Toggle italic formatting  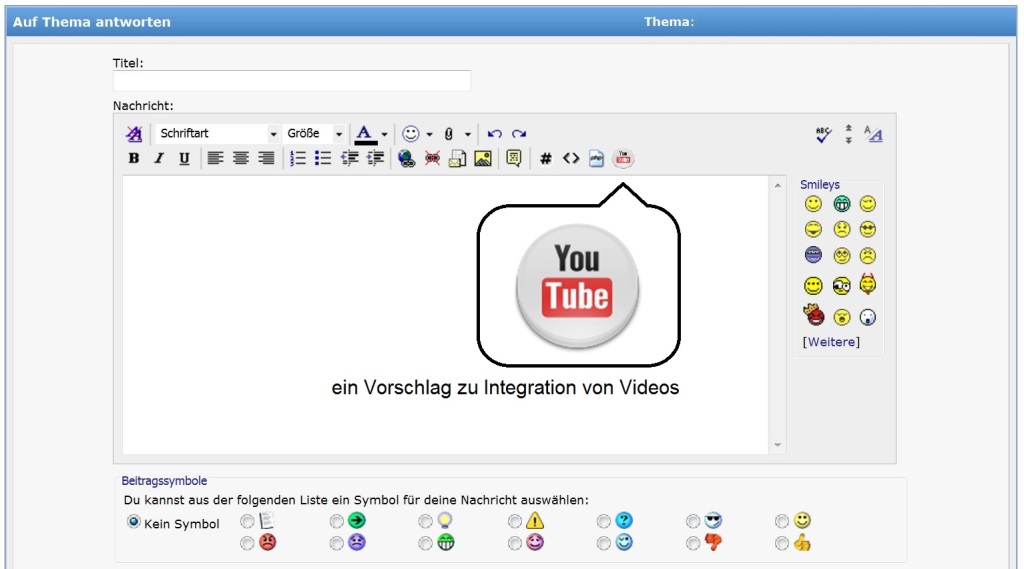[x=159, y=158]
